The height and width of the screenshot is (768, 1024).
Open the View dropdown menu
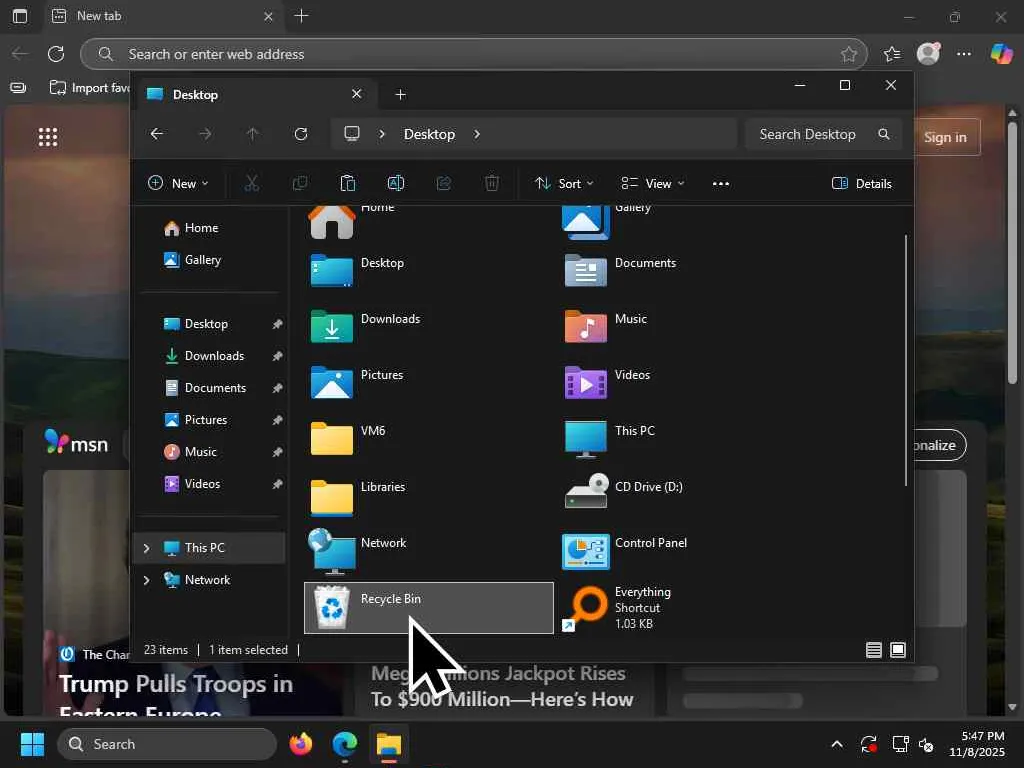(x=652, y=184)
